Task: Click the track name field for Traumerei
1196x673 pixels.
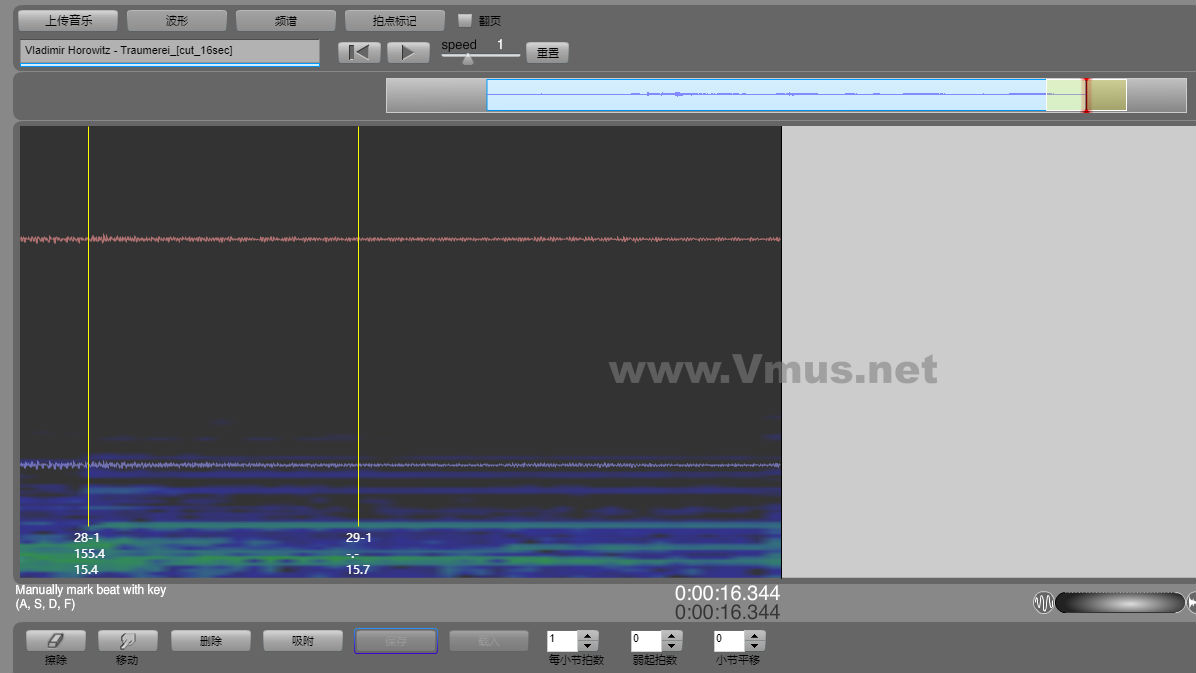Action: click(169, 51)
